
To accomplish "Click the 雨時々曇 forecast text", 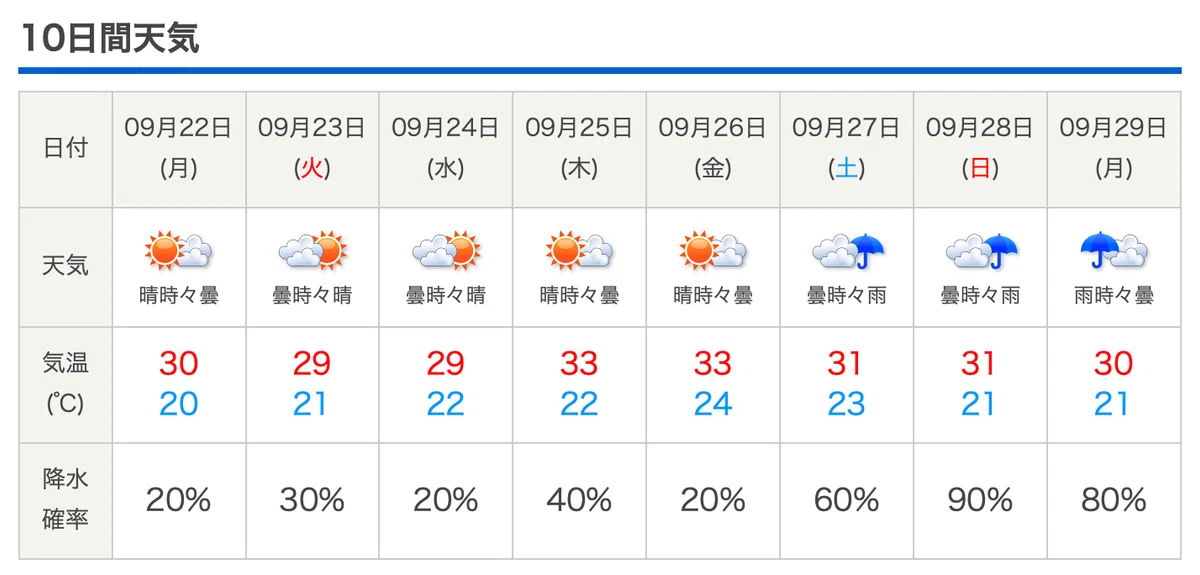I will (1114, 296).
